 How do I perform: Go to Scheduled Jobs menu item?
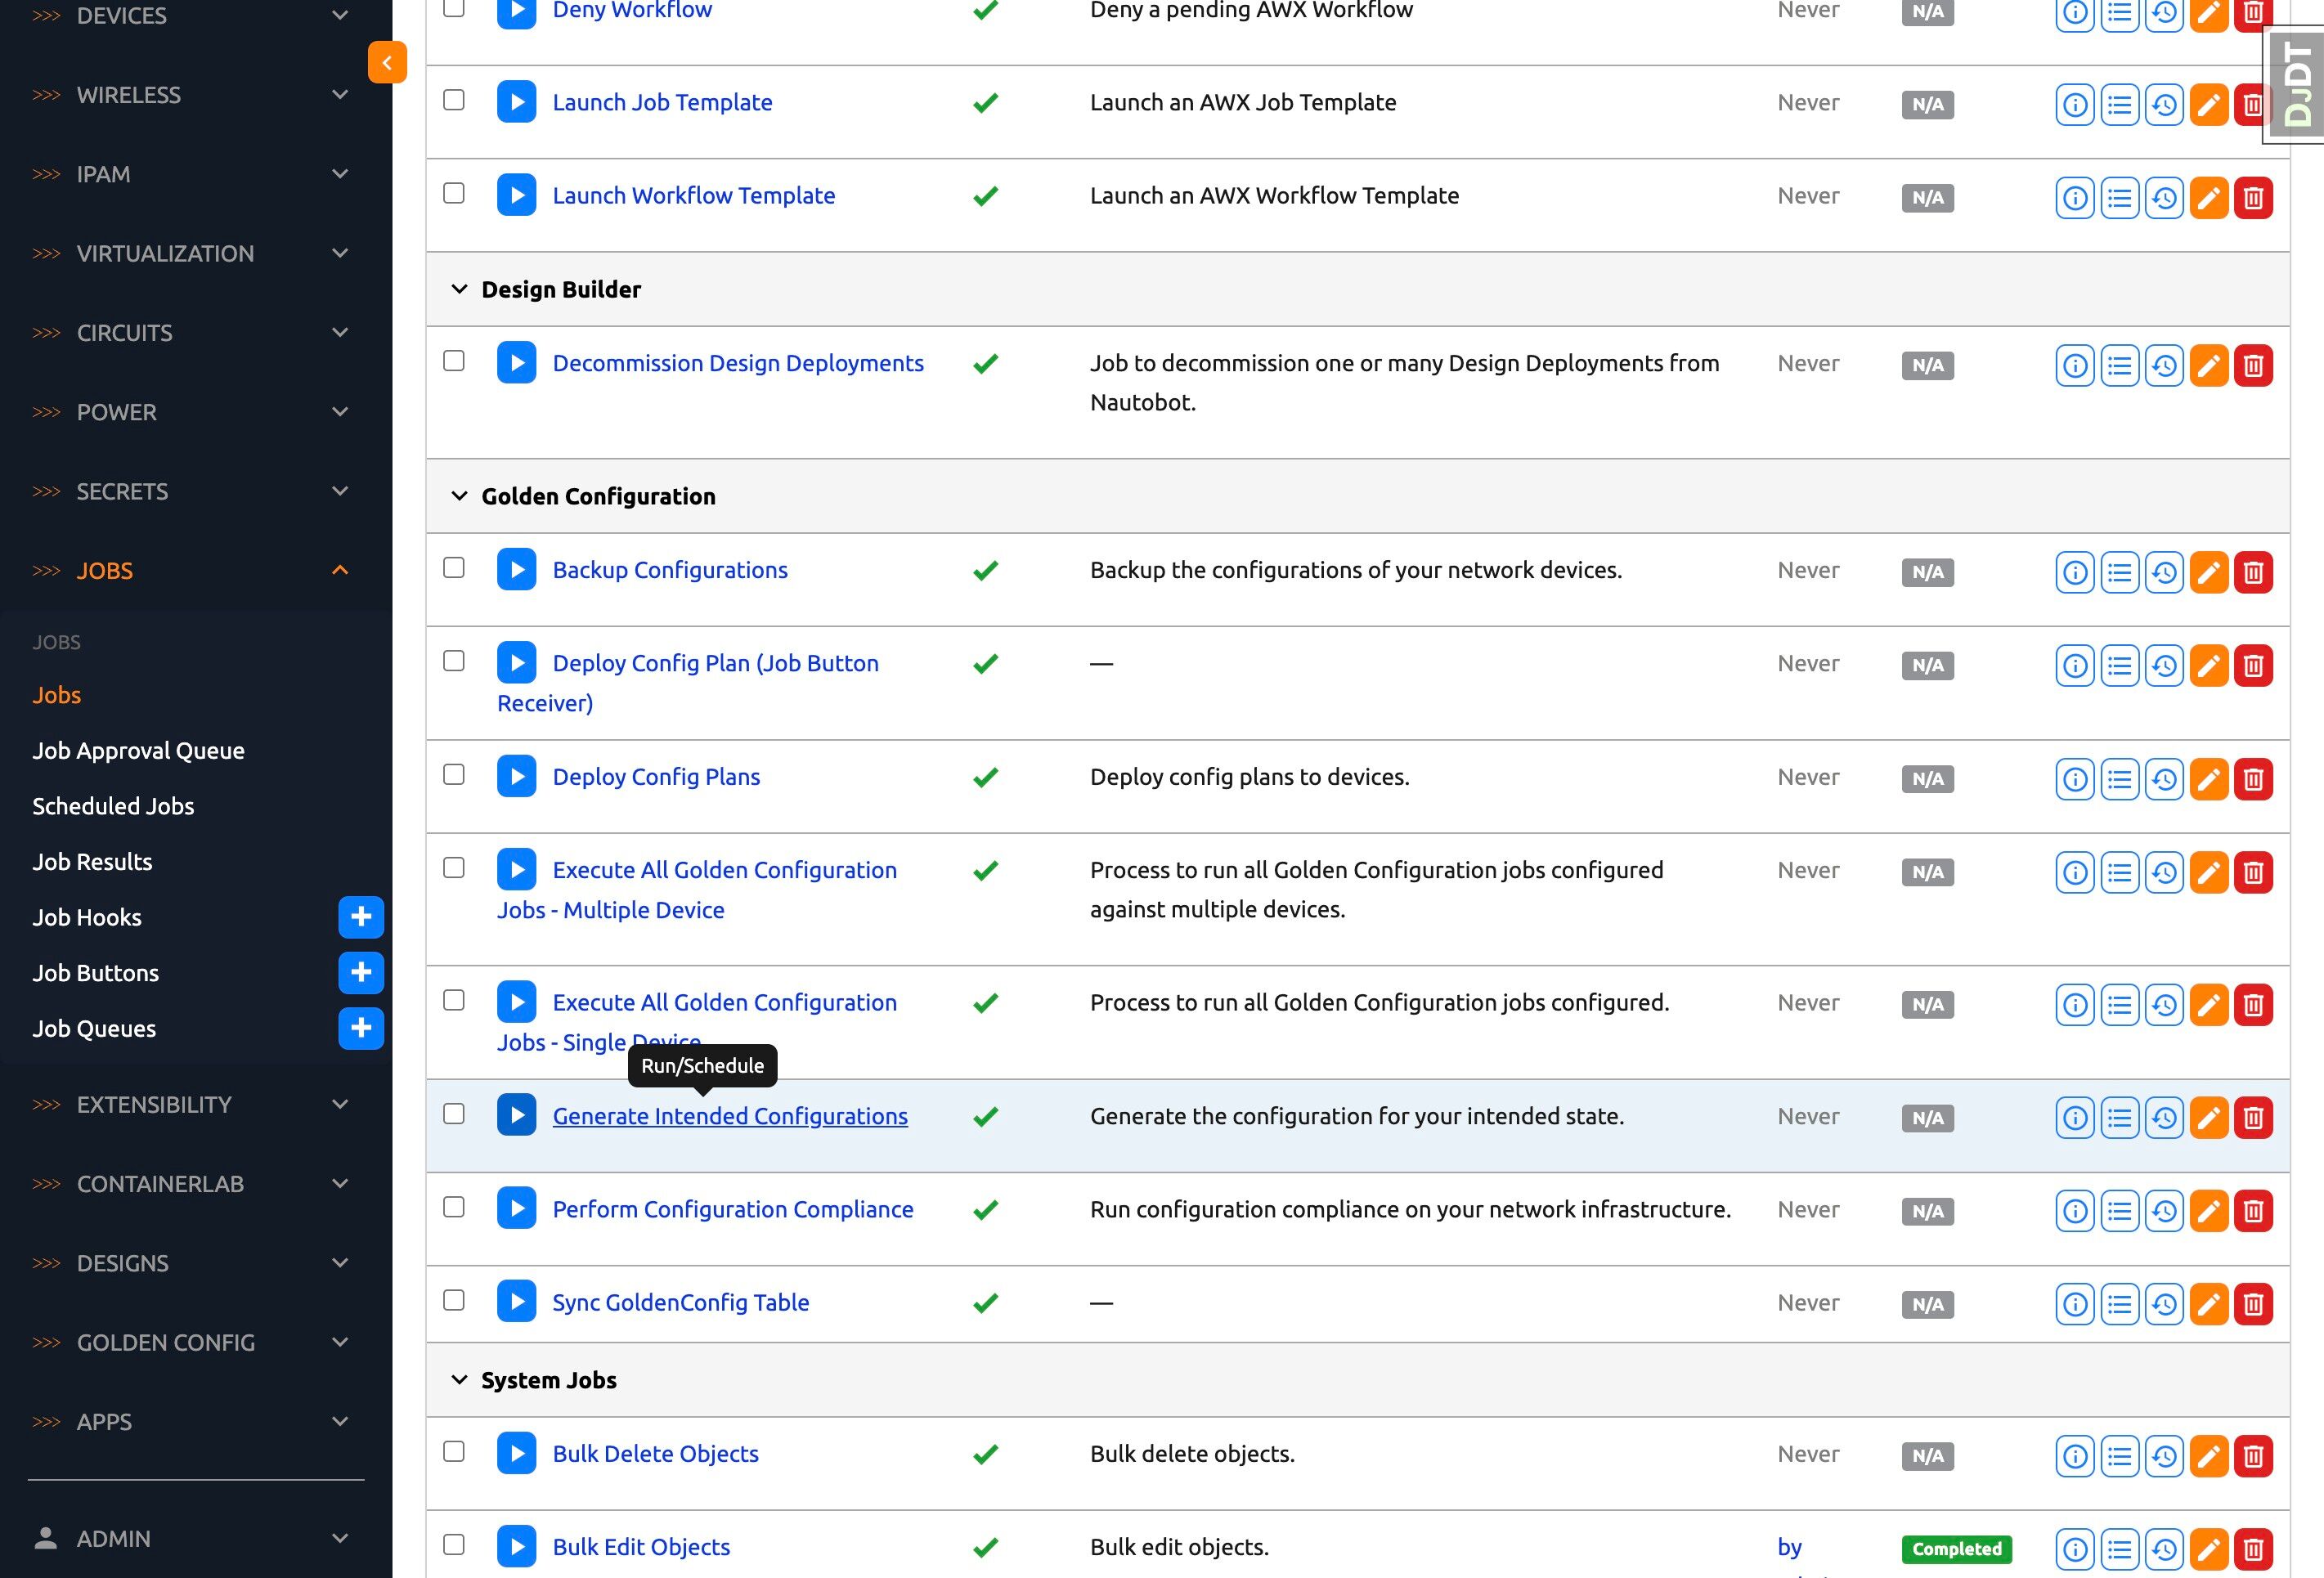tap(113, 806)
